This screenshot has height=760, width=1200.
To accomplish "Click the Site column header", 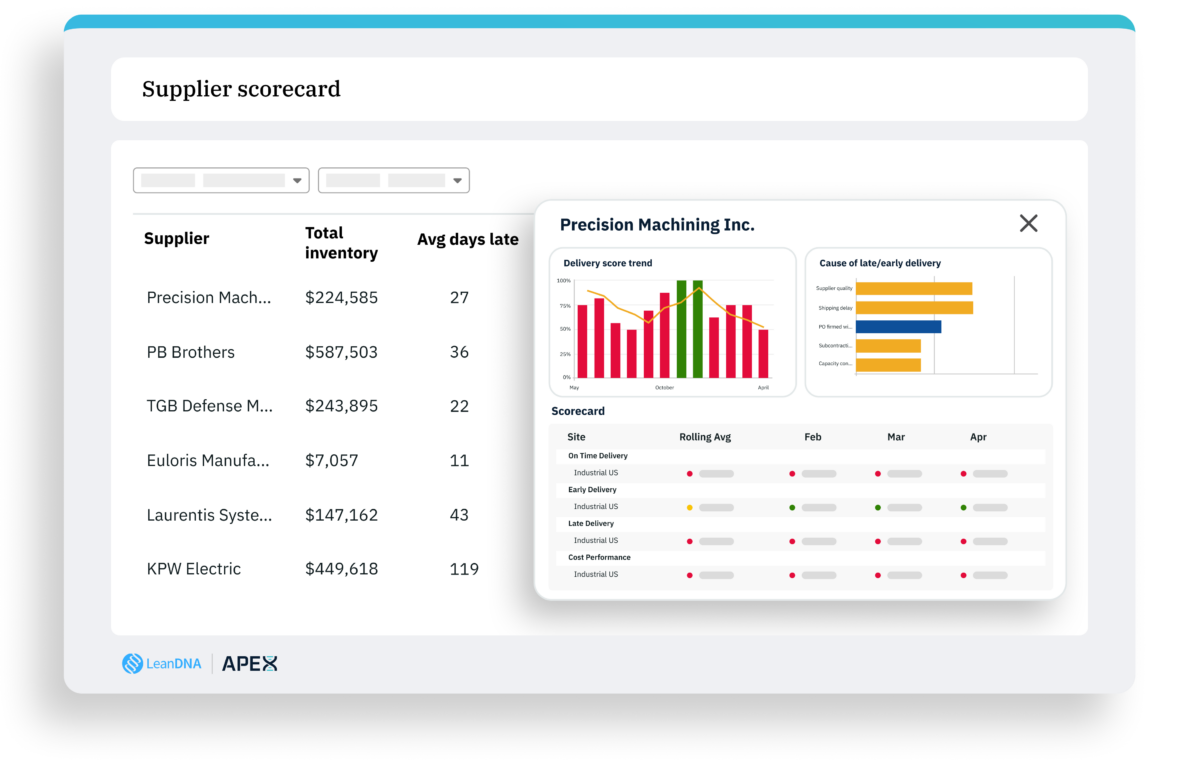I will point(576,437).
